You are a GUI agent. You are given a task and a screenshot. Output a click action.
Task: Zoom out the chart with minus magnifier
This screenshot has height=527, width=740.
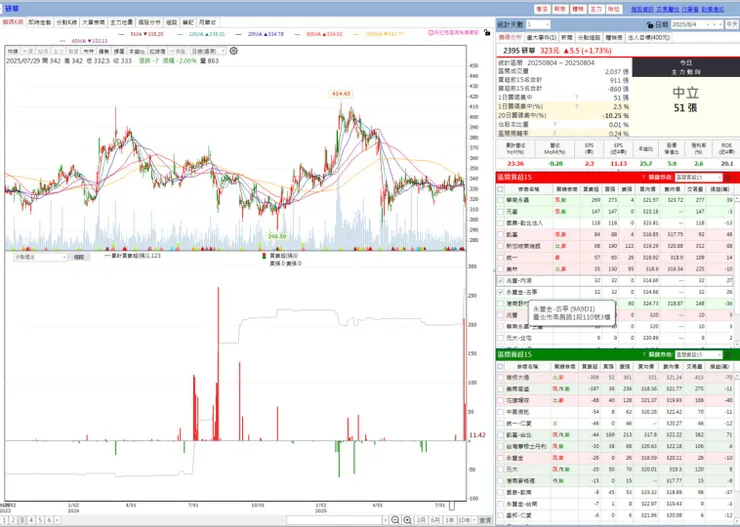click(x=395, y=520)
